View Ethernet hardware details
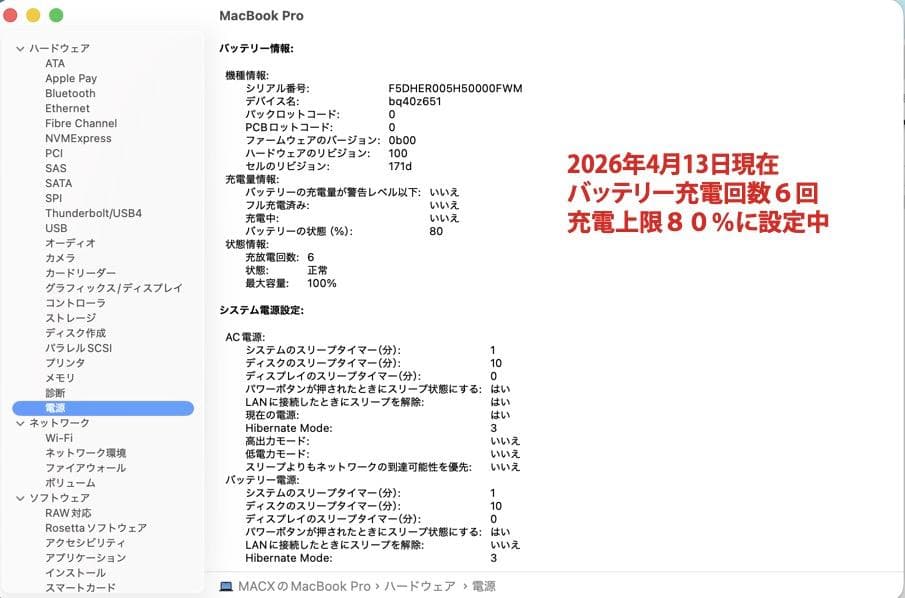The image size is (905, 598). pyautogui.click(x=67, y=108)
